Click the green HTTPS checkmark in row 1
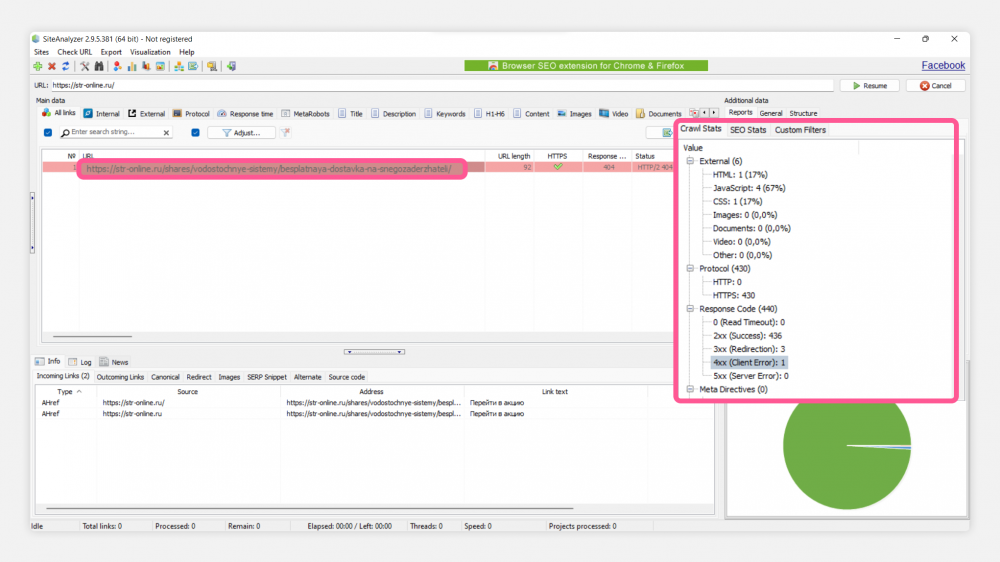The image size is (1000, 562). 558,167
